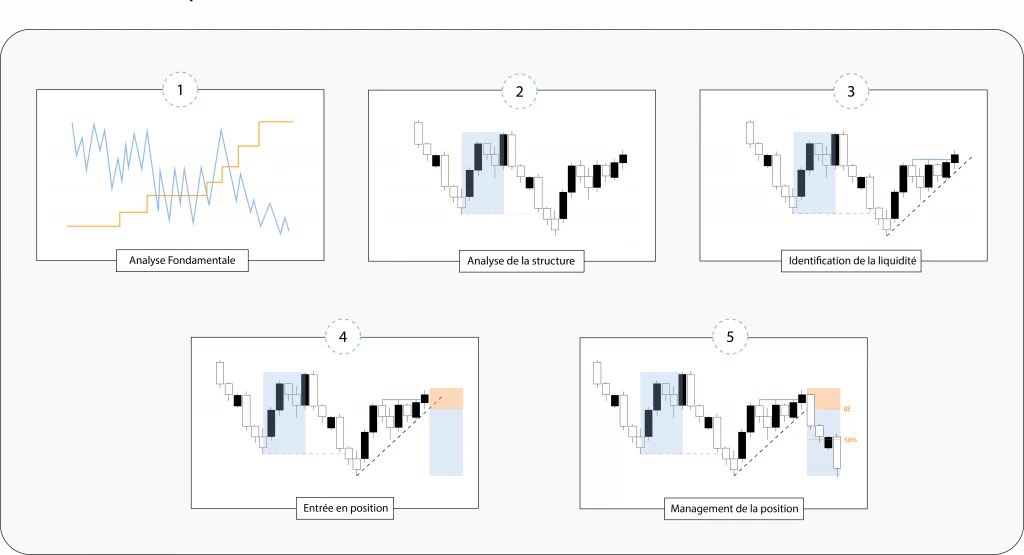Click the step 4 number badge
The height and width of the screenshot is (555, 1024).
point(343,337)
